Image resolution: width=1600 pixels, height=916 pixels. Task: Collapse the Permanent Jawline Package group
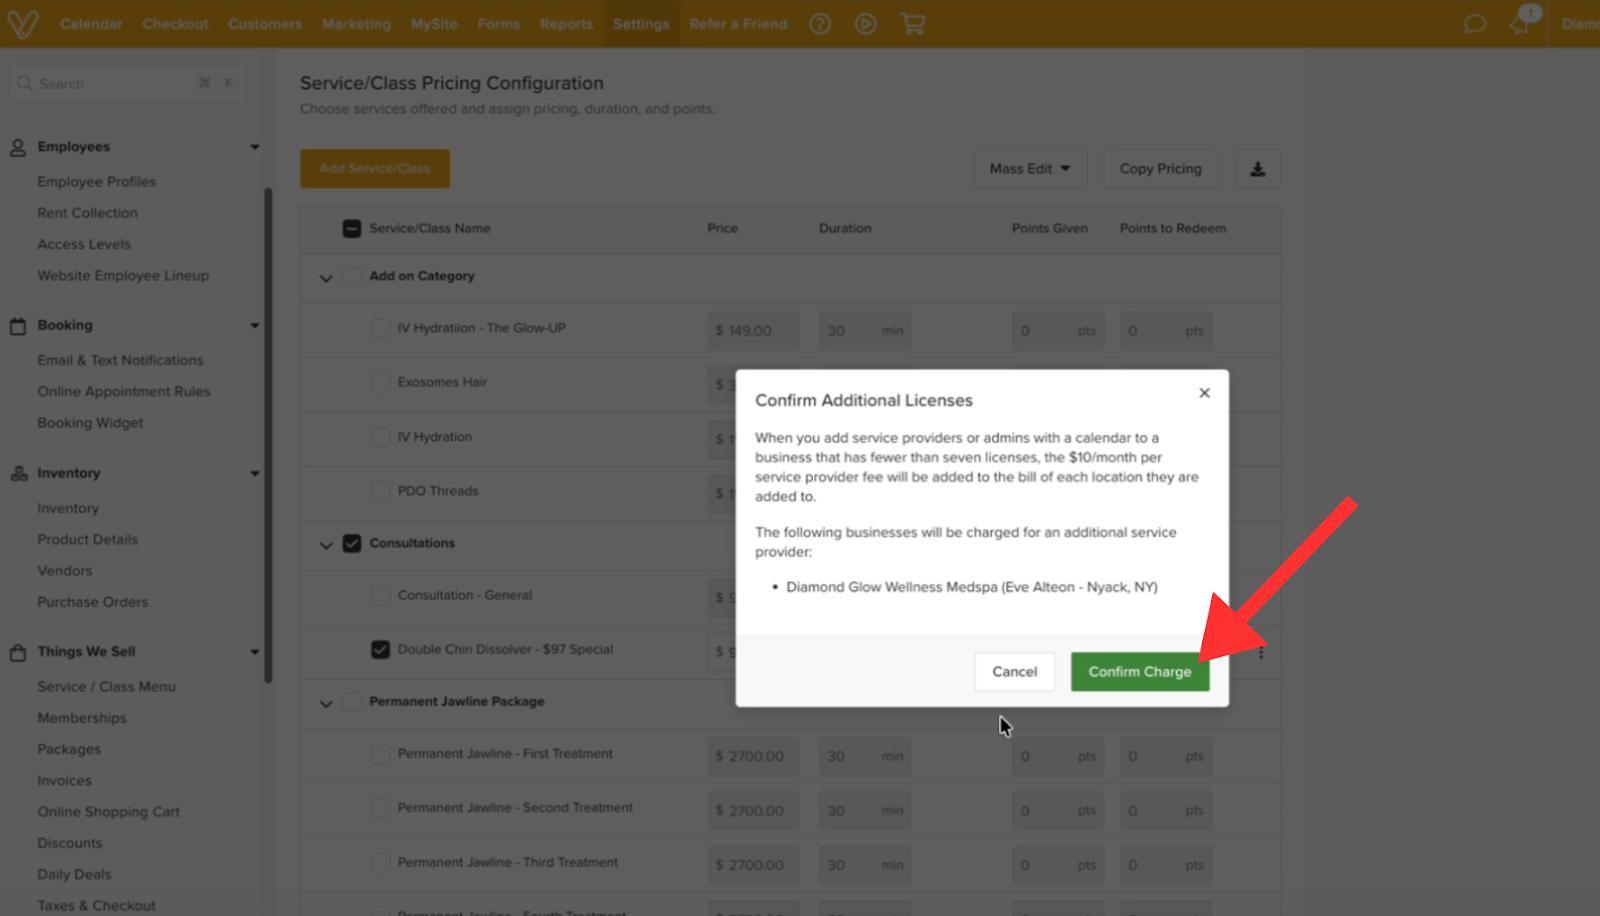[326, 704]
